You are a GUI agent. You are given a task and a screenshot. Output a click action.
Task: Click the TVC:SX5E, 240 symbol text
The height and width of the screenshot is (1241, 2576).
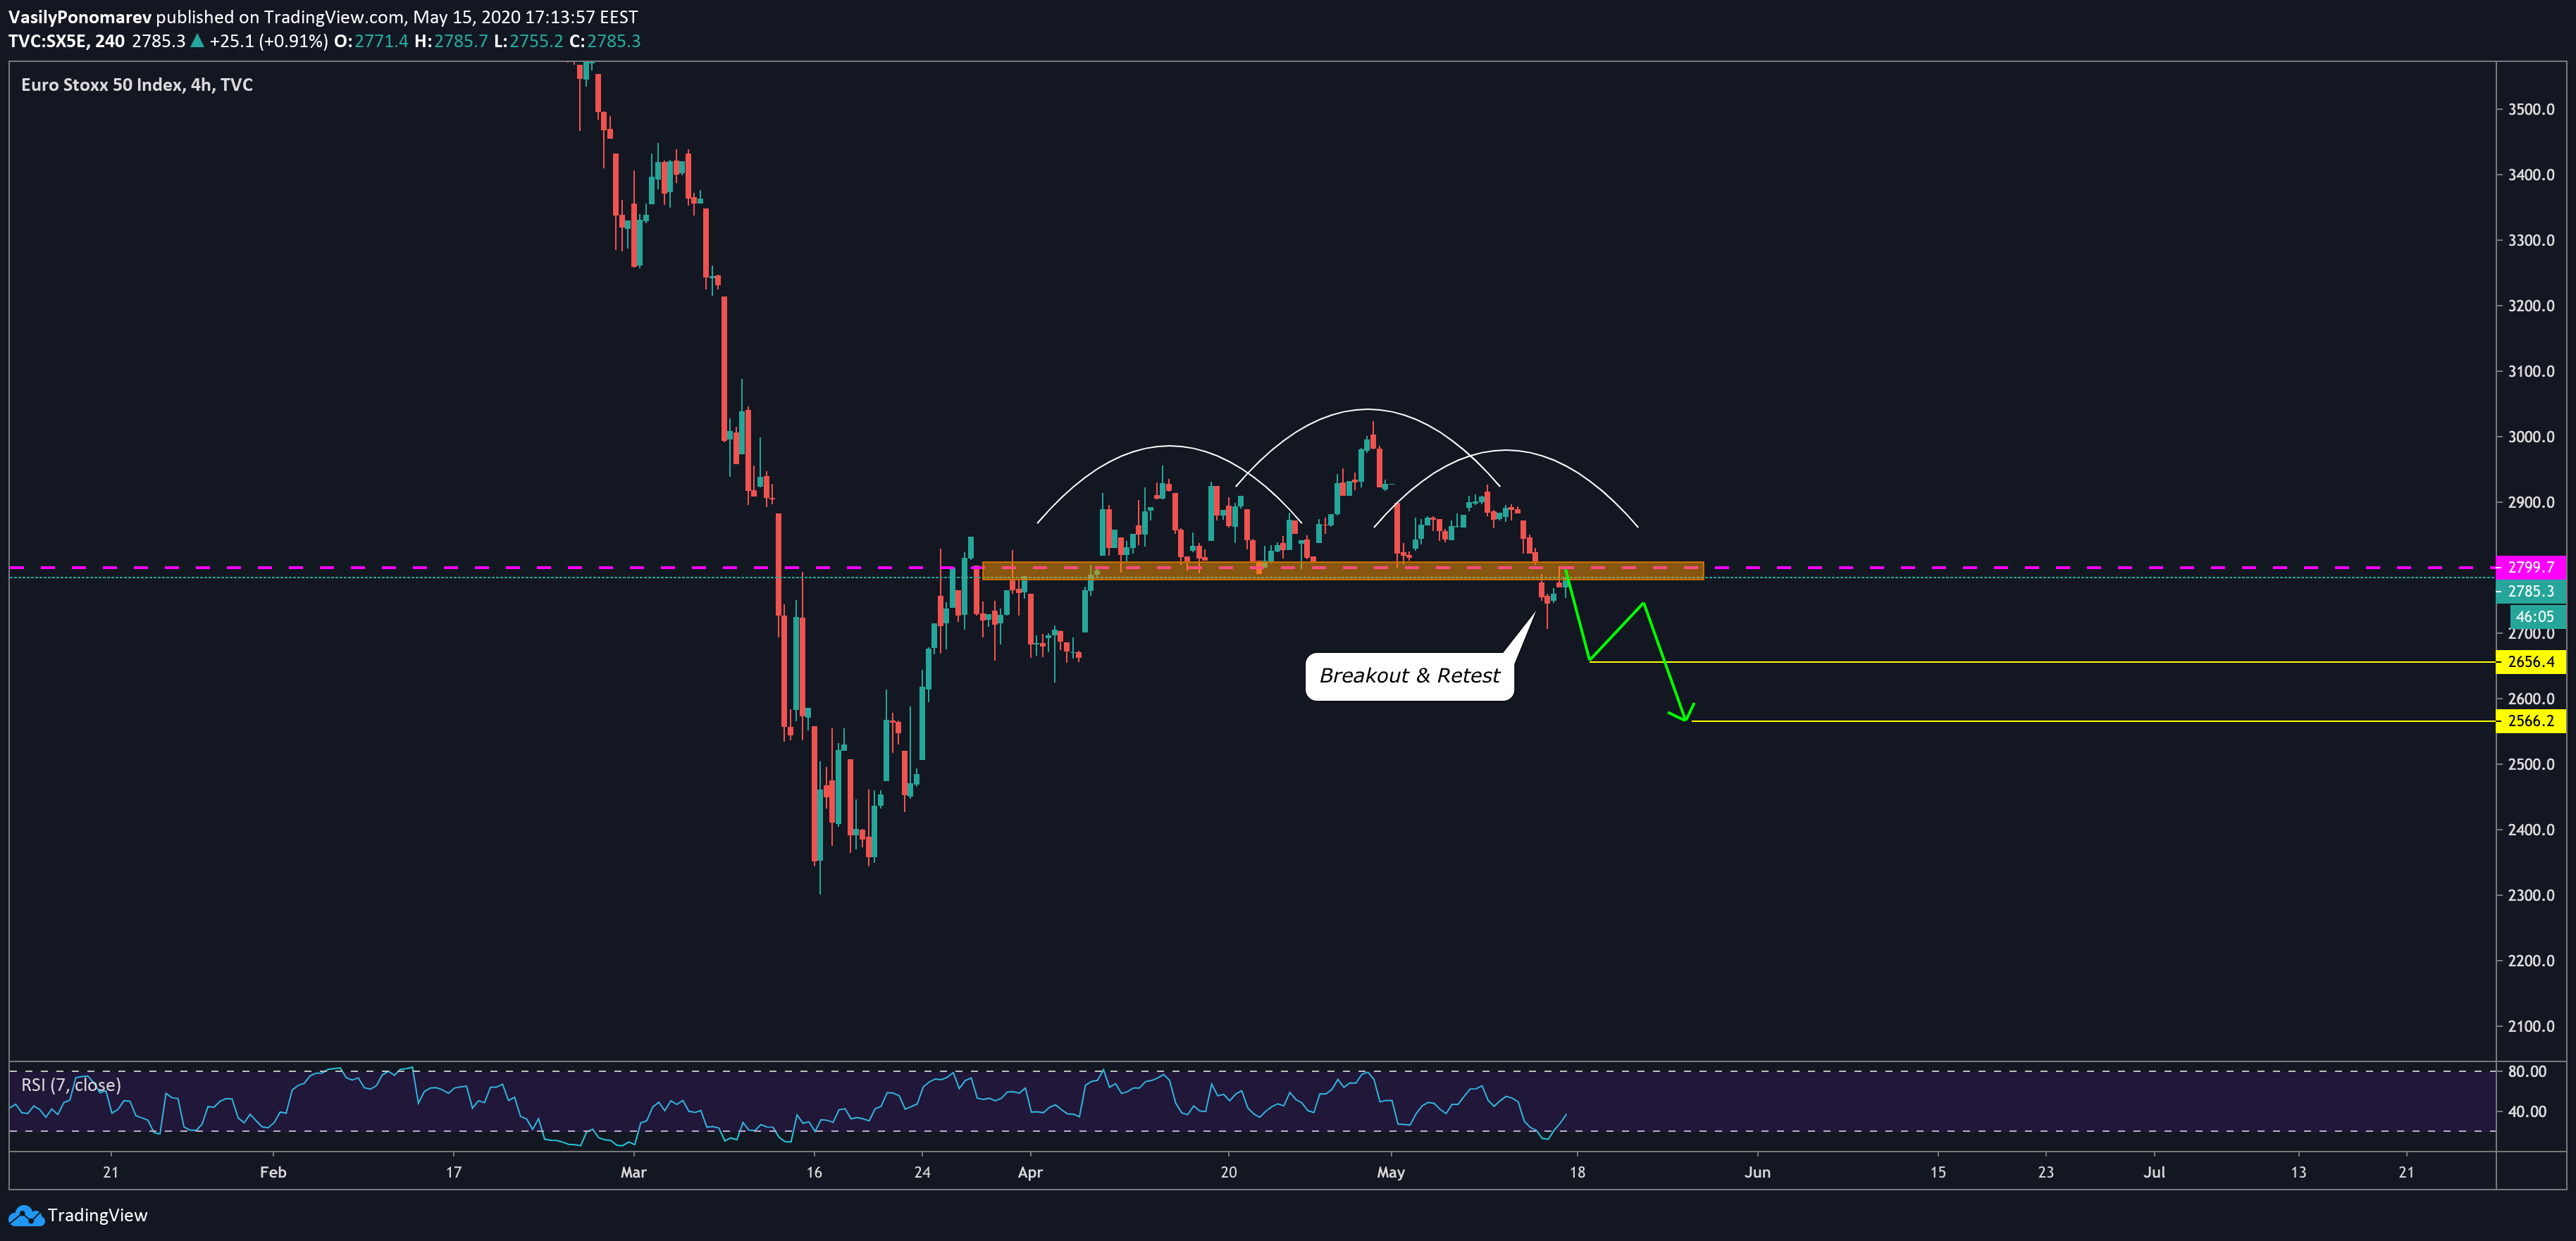coord(66,41)
